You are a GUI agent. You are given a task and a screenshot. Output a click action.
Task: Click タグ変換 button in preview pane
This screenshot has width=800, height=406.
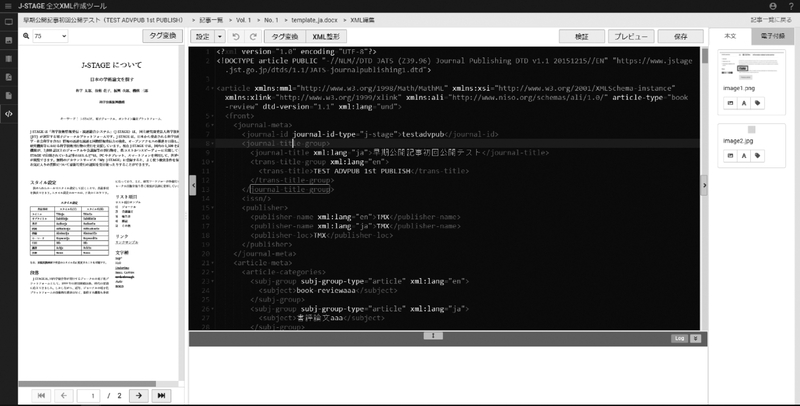[162, 36]
